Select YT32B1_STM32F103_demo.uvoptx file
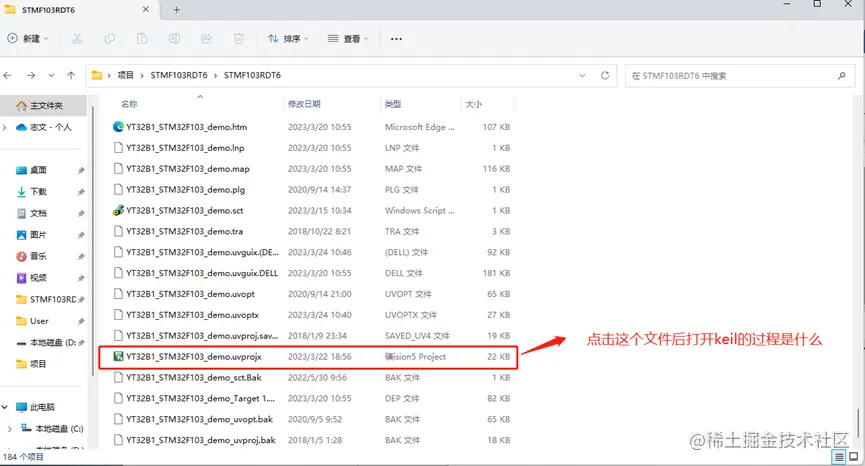Screen dimensions: 865x466 pyautogui.click(x=312, y=315)
